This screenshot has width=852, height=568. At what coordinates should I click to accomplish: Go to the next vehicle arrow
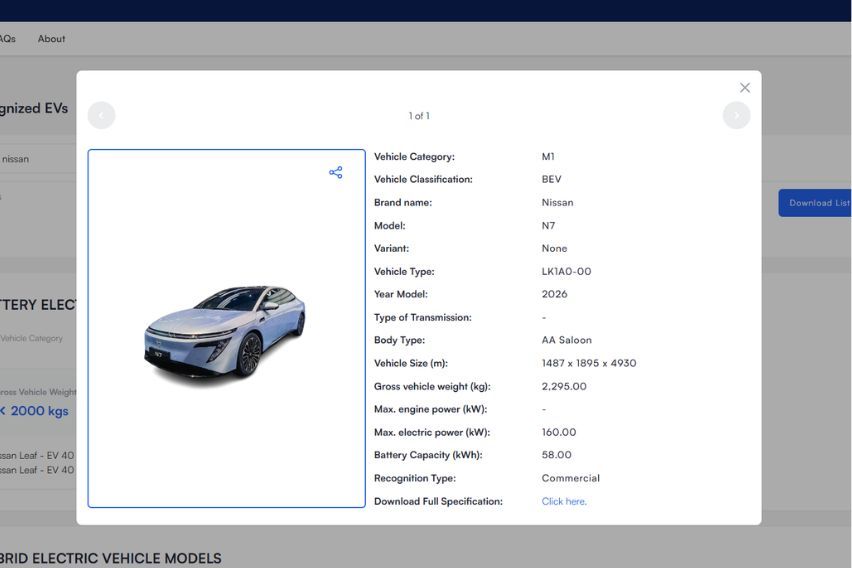736,115
